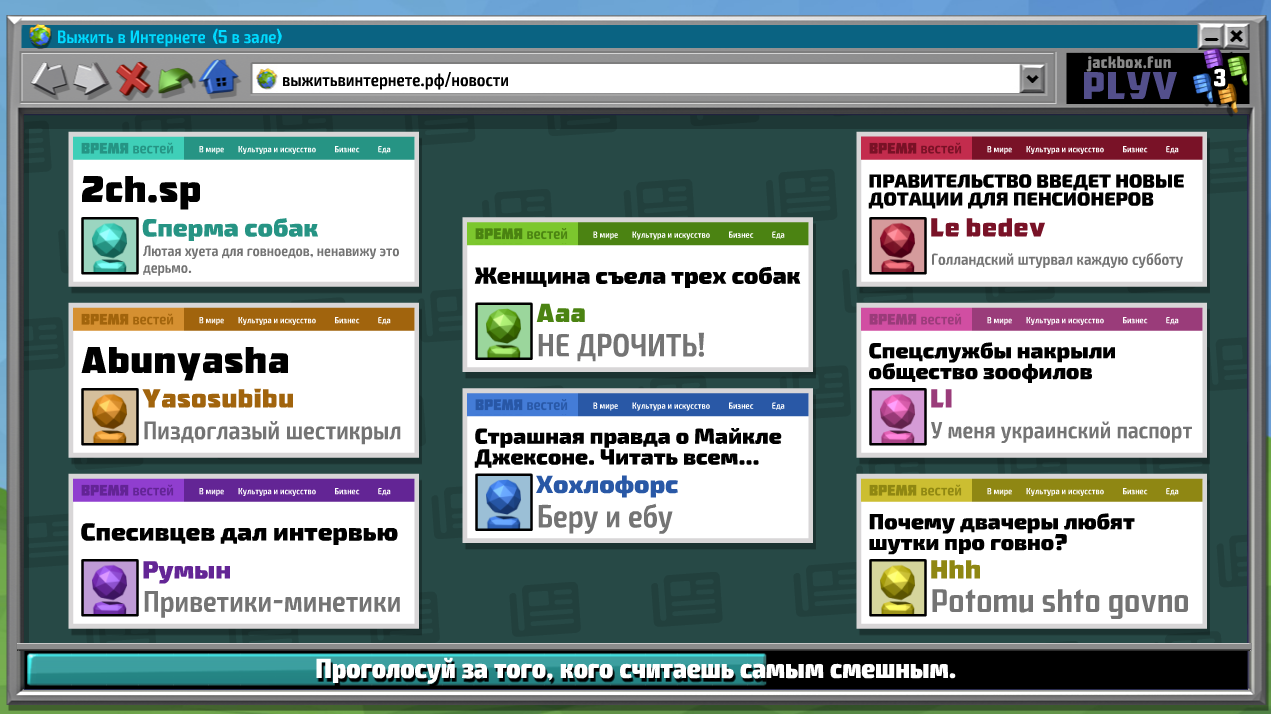Select Страшная правда о Майкле Джексоне headline
1271x714 pixels.
[x=628, y=448]
